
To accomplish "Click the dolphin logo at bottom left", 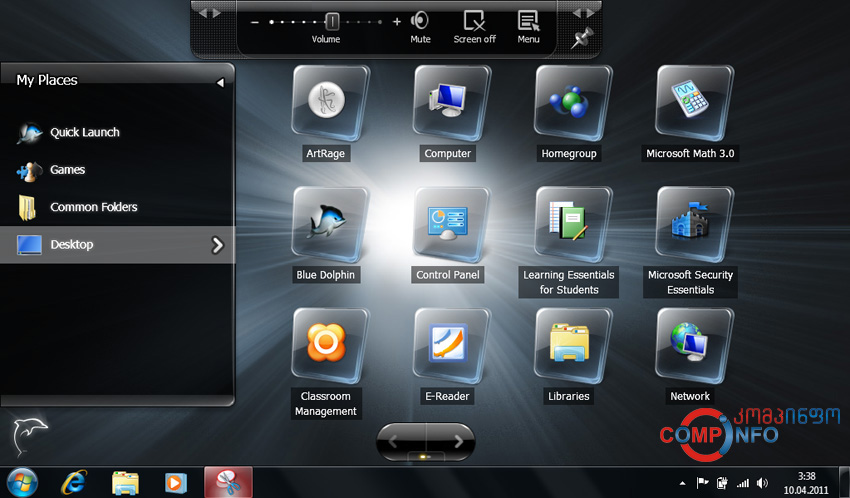I will pyautogui.click(x=30, y=436).
